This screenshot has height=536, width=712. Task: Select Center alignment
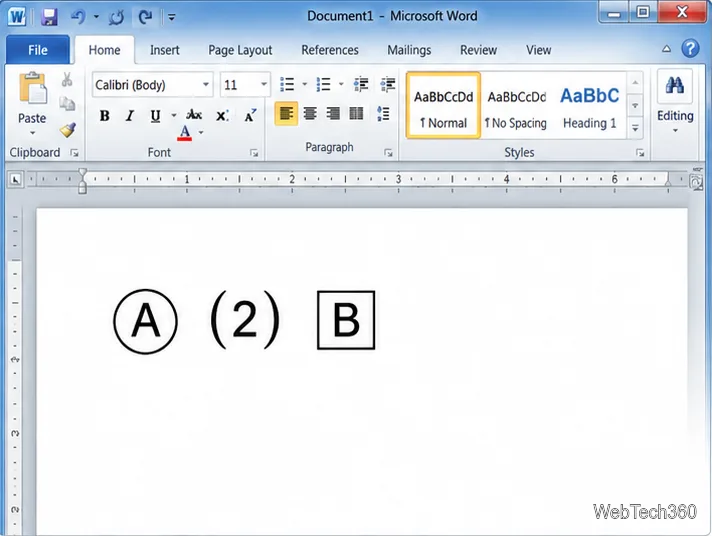pos(310,113)
